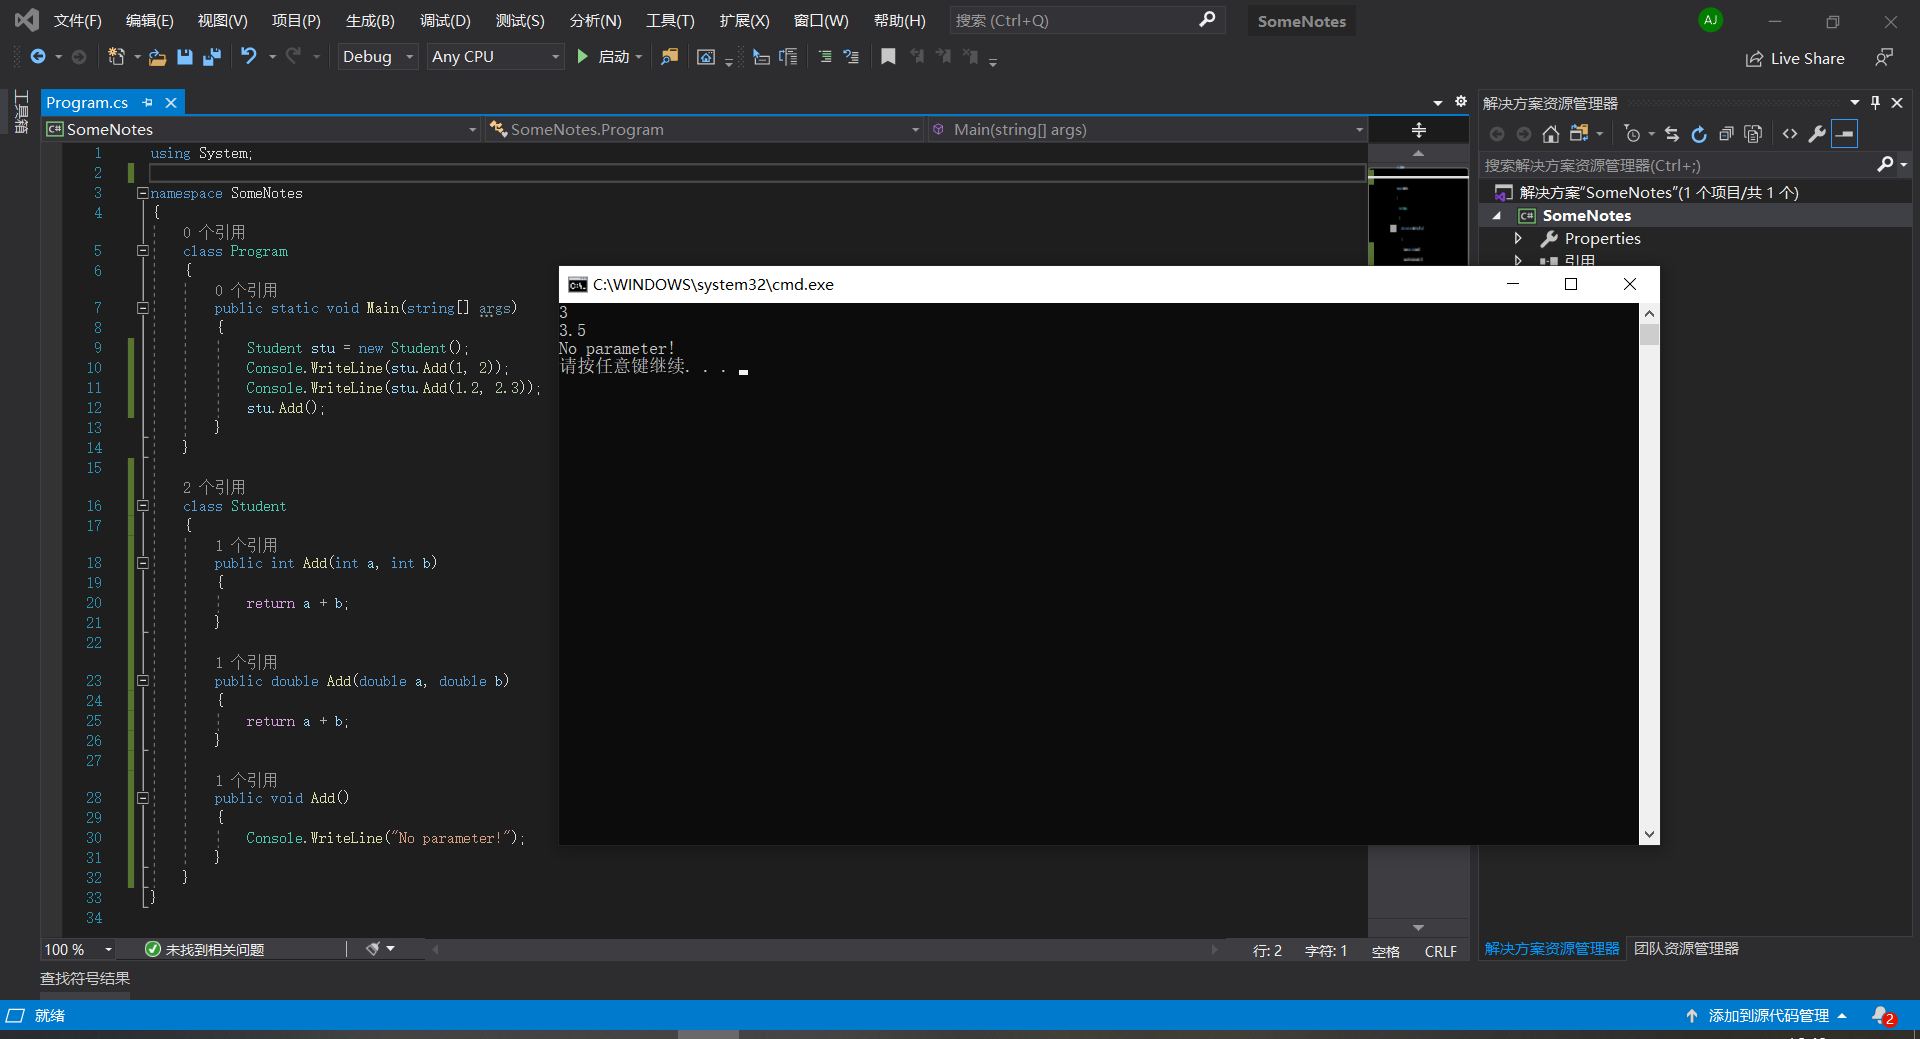Click the code cleanup broom icon in the editor status strip
Screen dimensions: 1920x1039
(x=373, y=949)
